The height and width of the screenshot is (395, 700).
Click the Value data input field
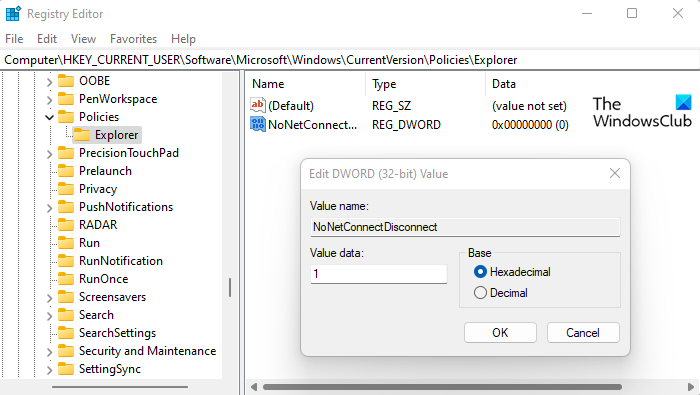pyautogui.click(x=379, y=274)
